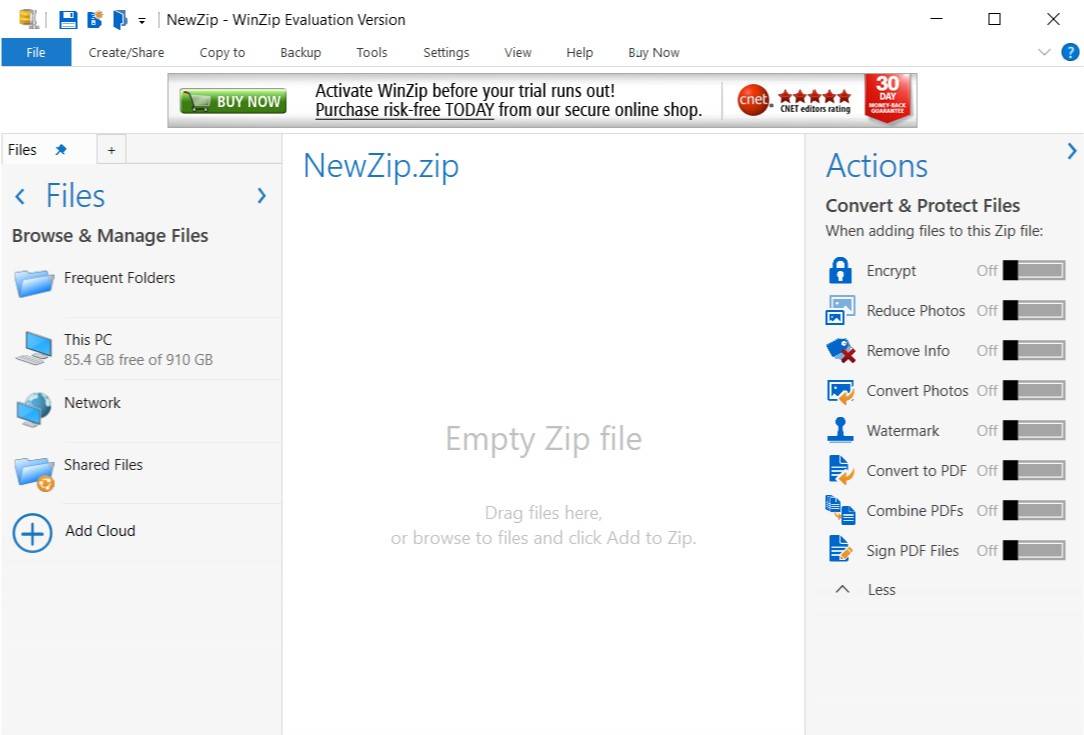Add a new pane tab with plus
Screen dimensions: 1084x735
pos(111,150)
